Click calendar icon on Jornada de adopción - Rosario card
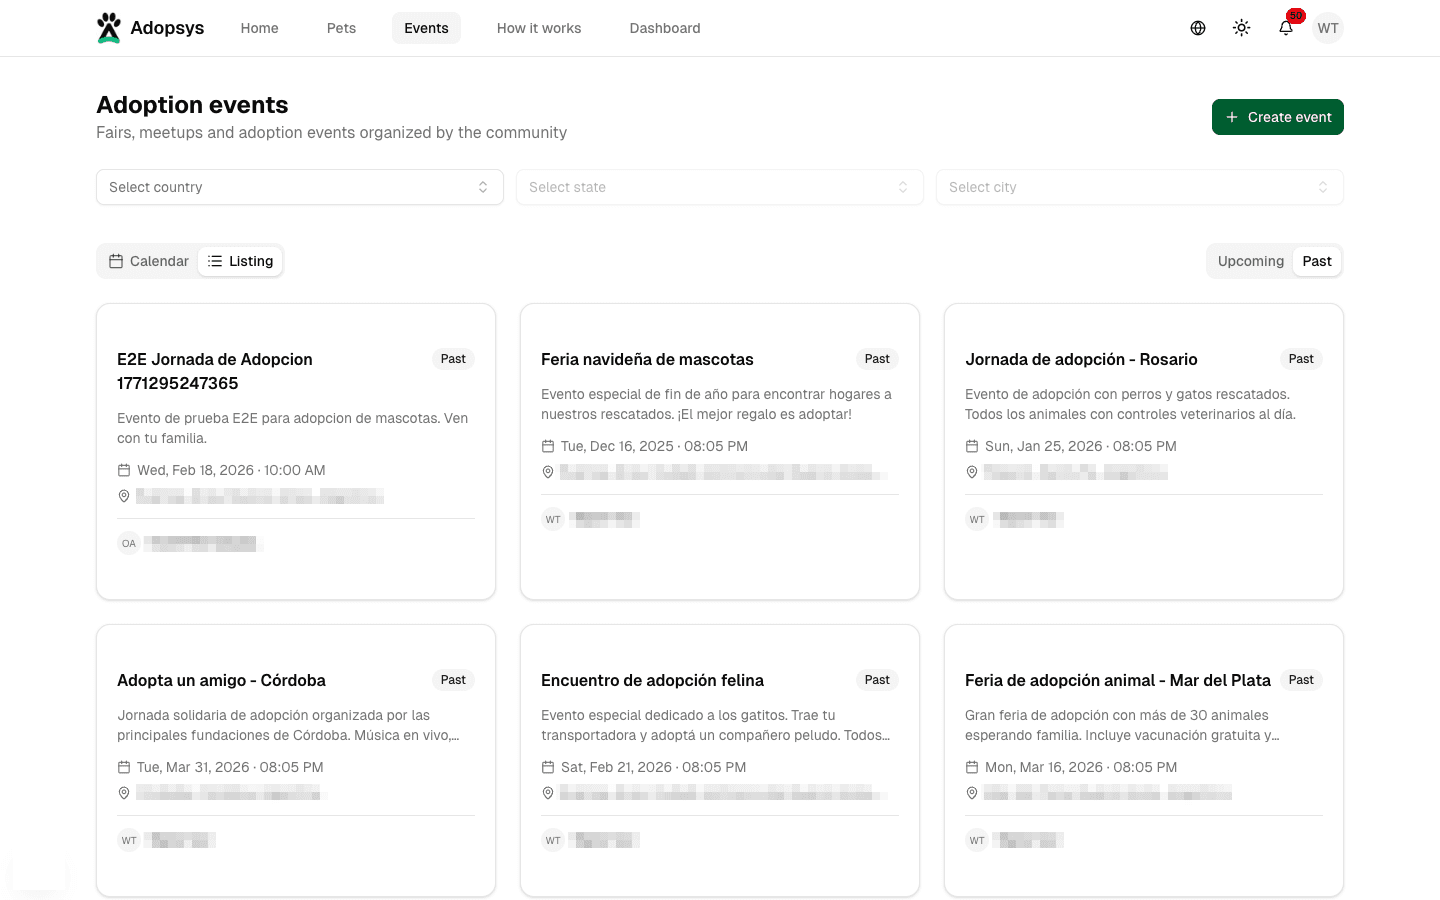The height and width of the screenshot is (900, 1440). 972,446
